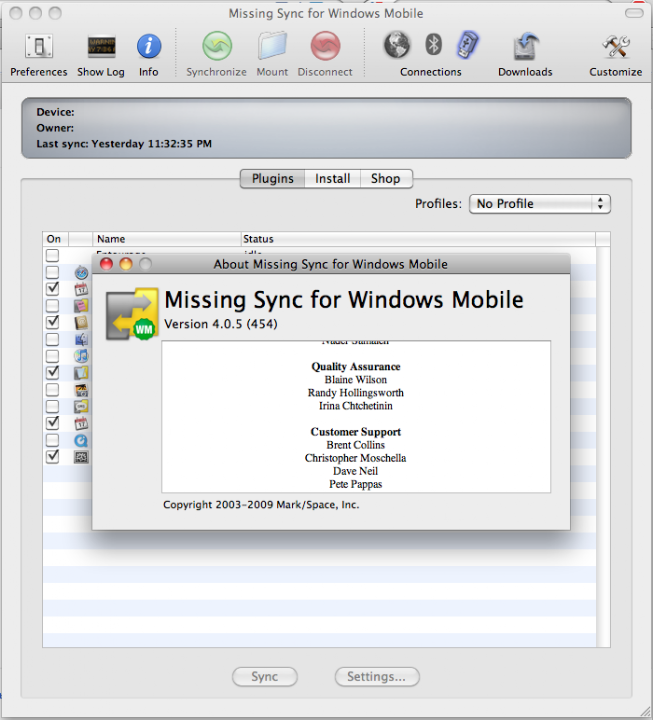Open the blue Info icon
This screenshot has height=720, width=653.
149,46
